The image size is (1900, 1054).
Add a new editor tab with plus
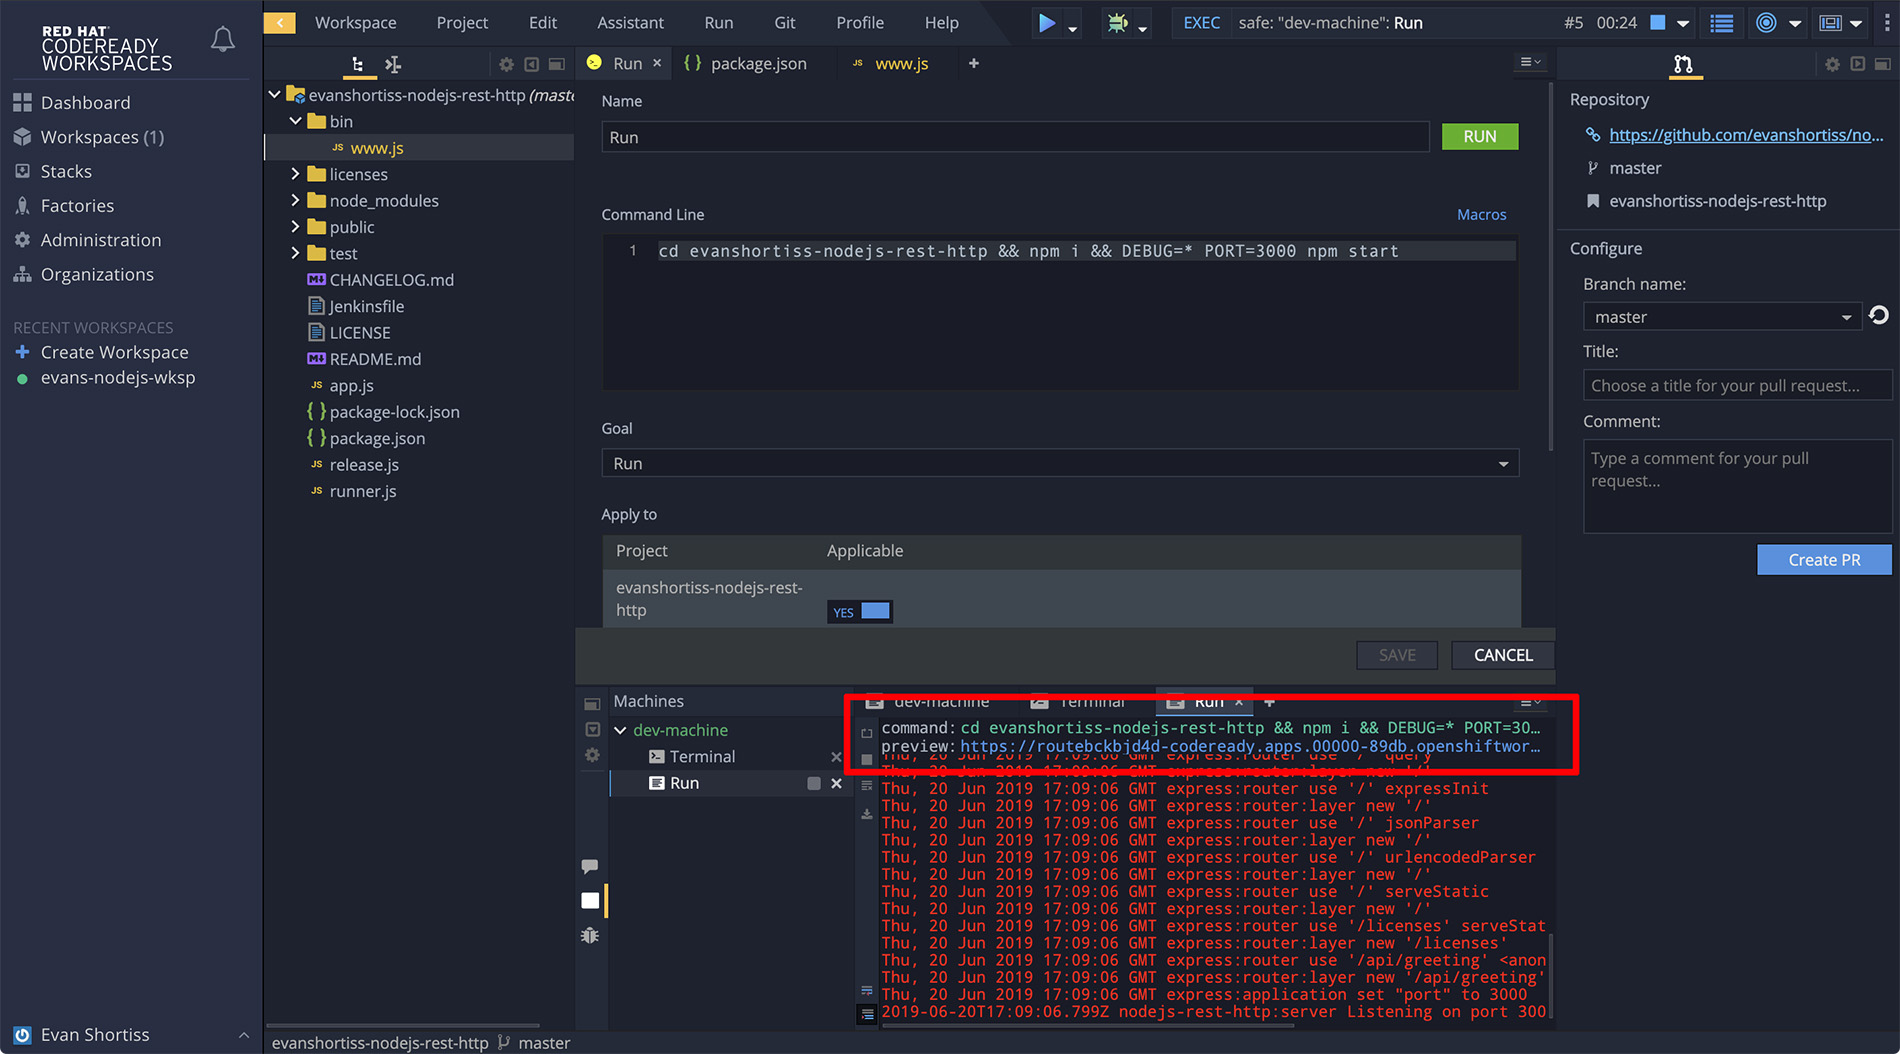(x=974, y=63)
